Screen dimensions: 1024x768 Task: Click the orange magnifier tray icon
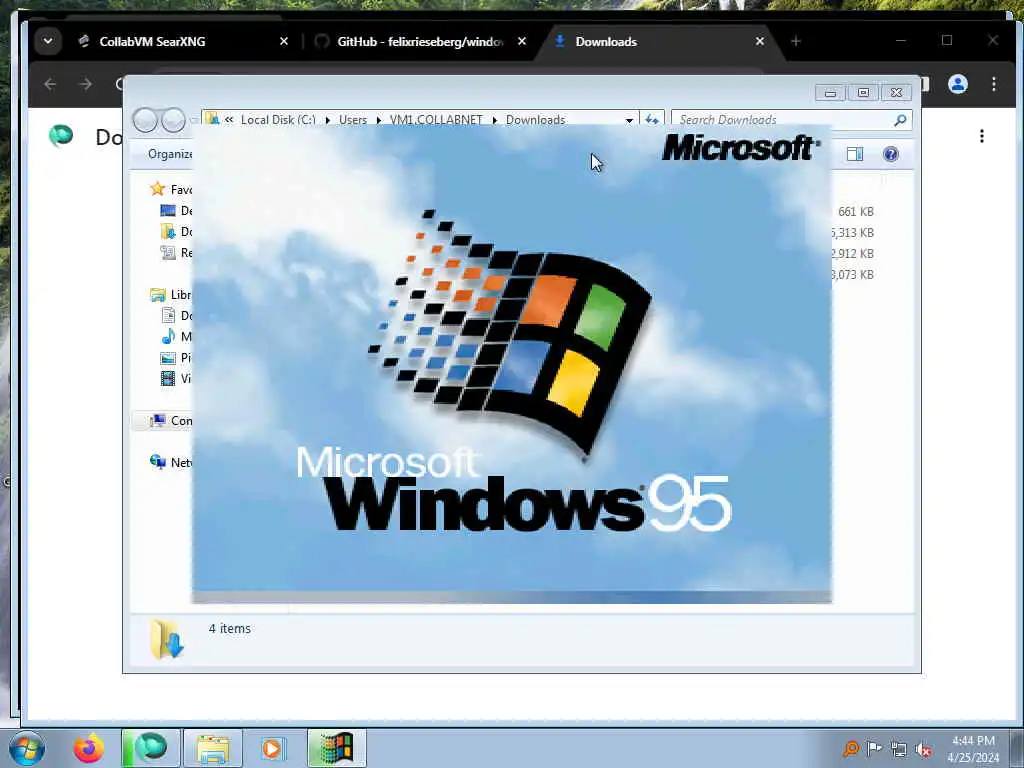[x=851, y=748]
